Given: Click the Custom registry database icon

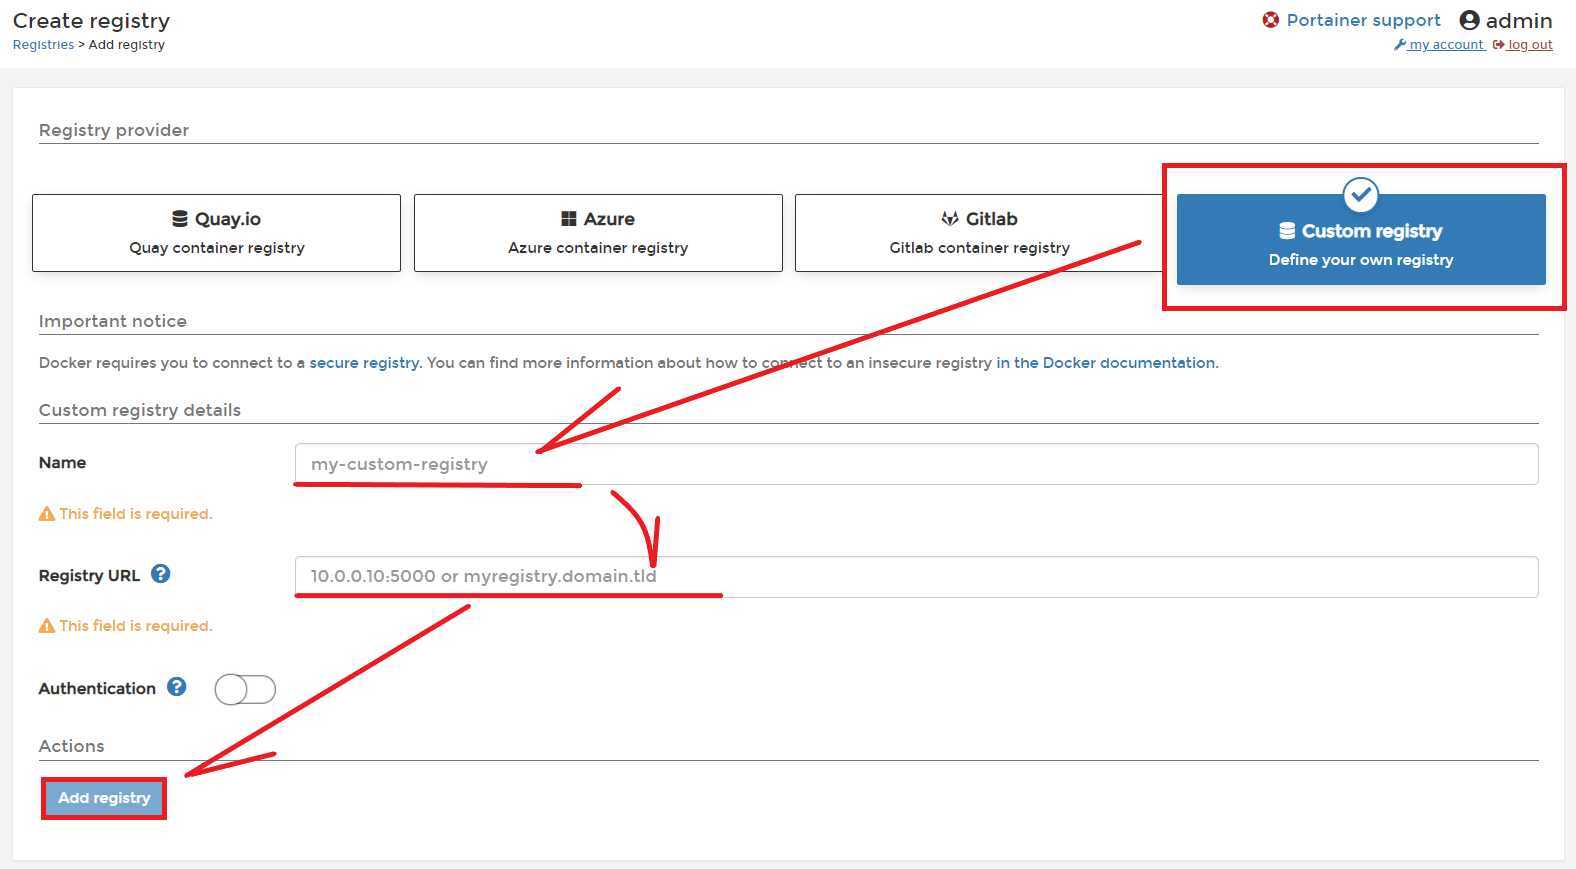Looking at the screenshot, I should click(1287, 231).
